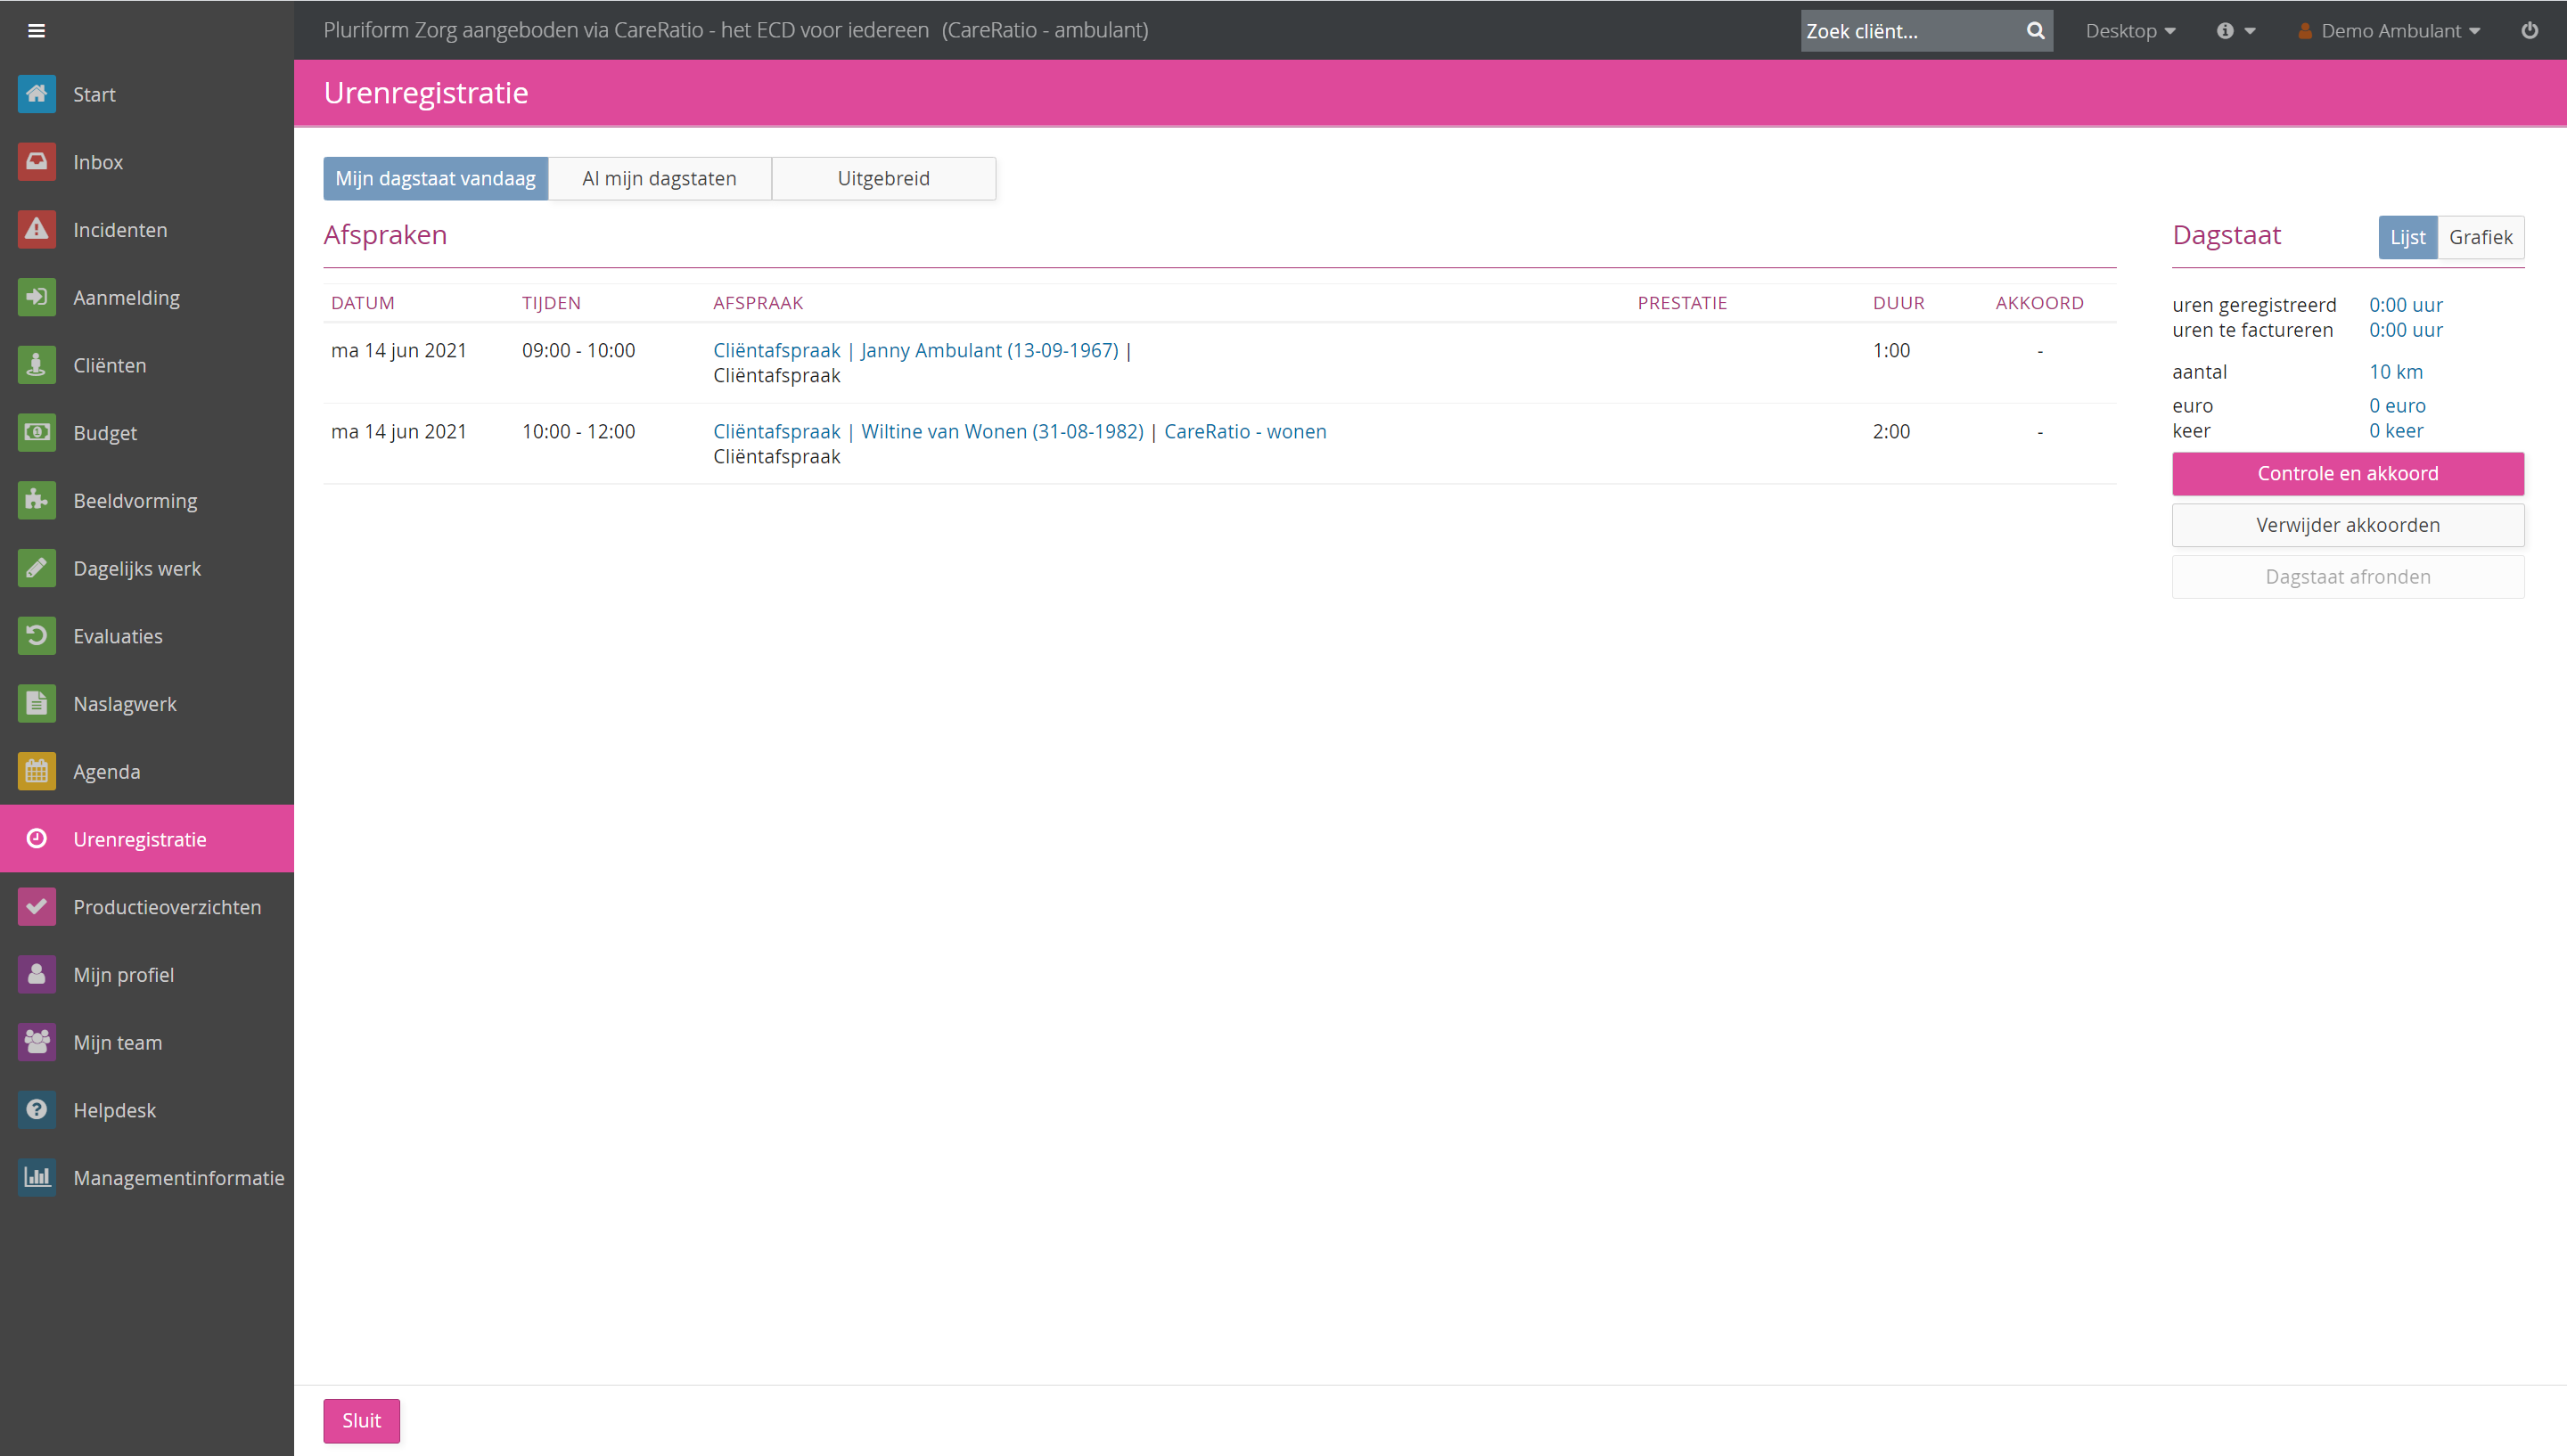The width and height of the screenshot is (2567, 1456).
Task: Select the Mijn dagstaat vandaag tab
Action: [435, 179]
